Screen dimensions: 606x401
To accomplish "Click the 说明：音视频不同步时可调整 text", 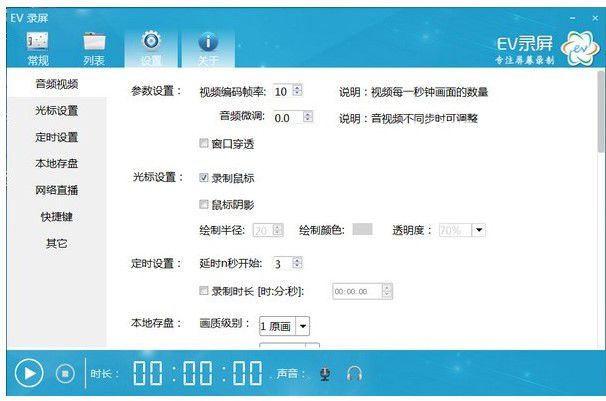I will [x=409, y=118].
